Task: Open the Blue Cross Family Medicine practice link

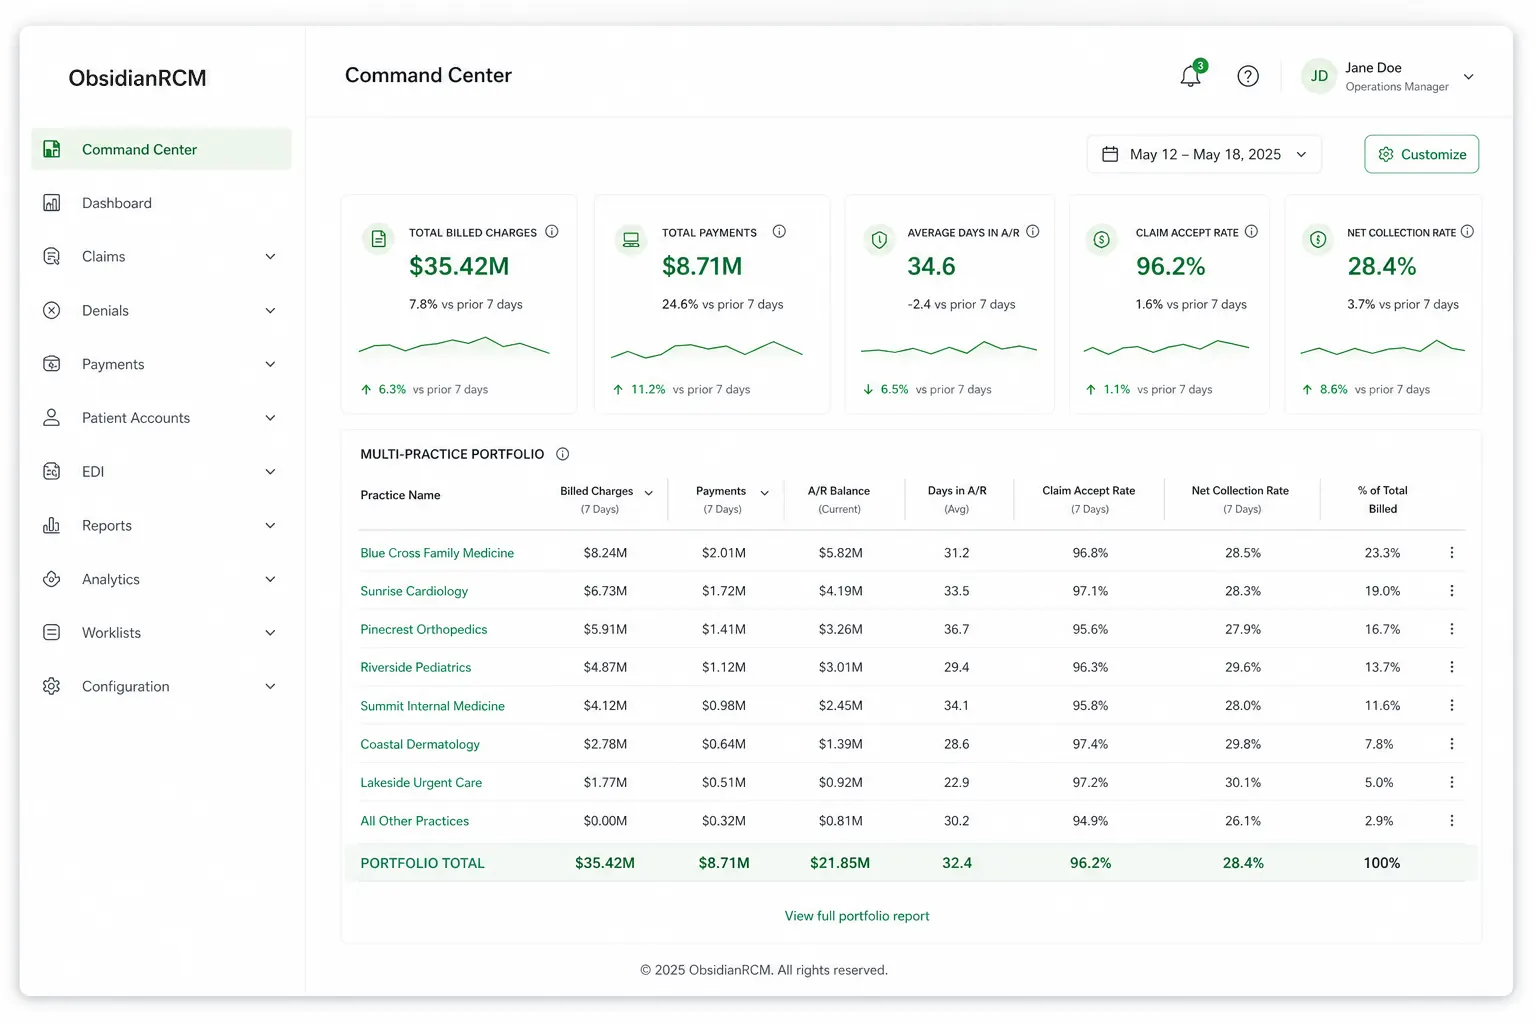Action: click(x=437, y=553)
